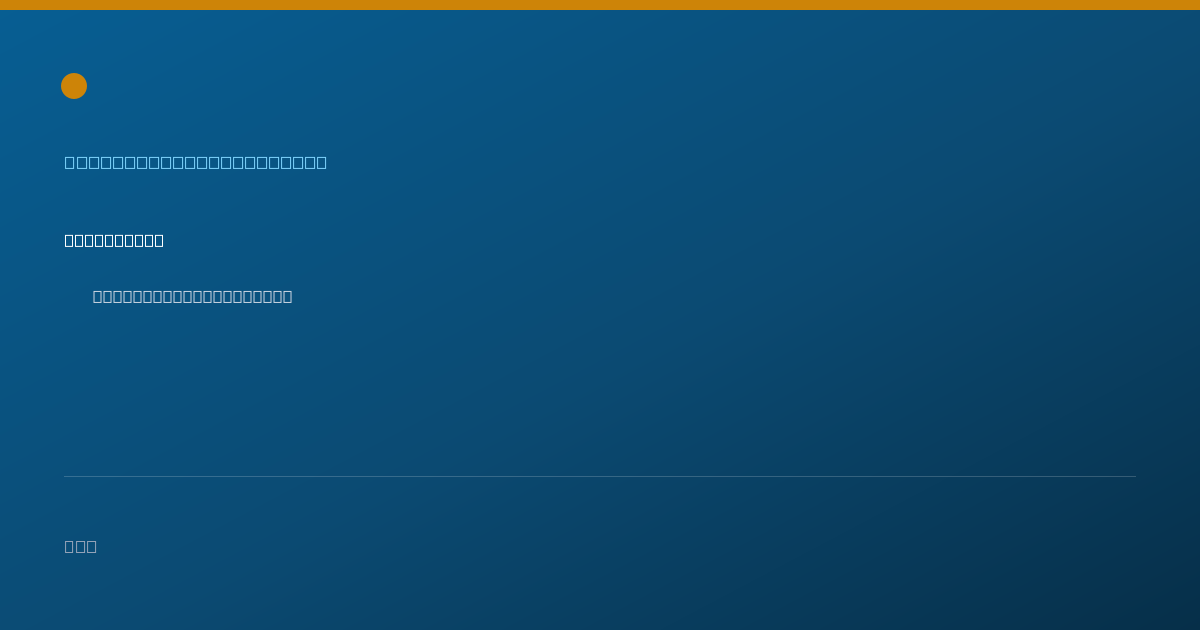The image size is (1200, 630).
Task: Select the bold white heading line
Action: pos(114,240)
